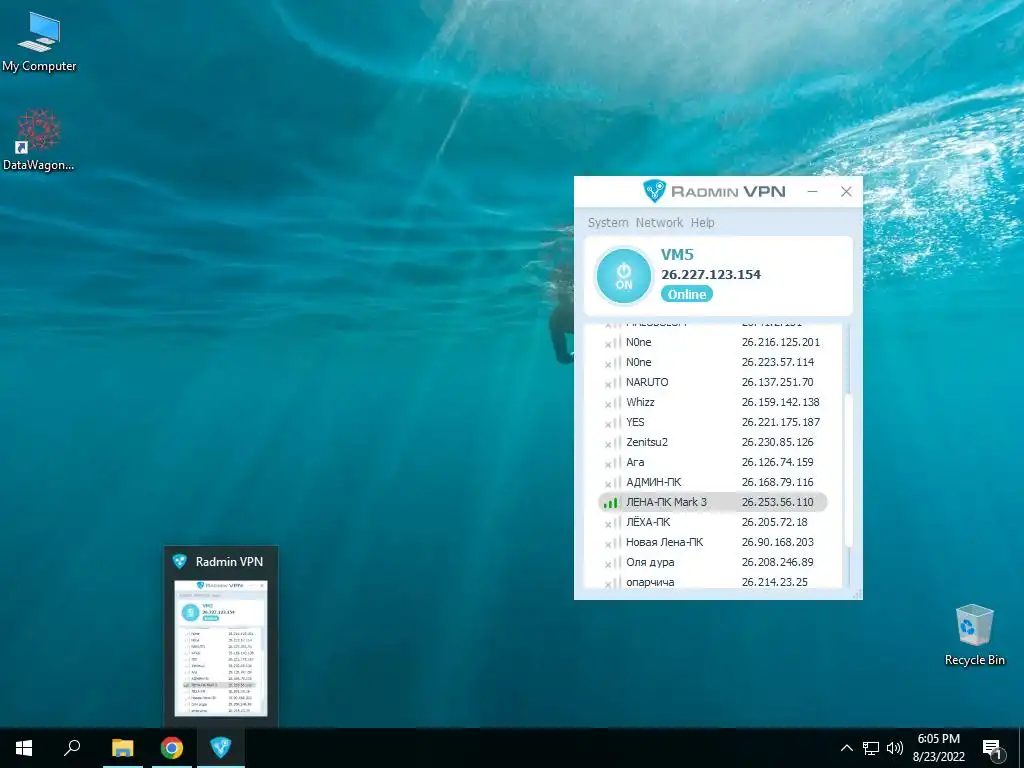This screenshot has width=1024, height=768.
Task: Open the System menu in Radmin VPN
Action: pos(607,223)
